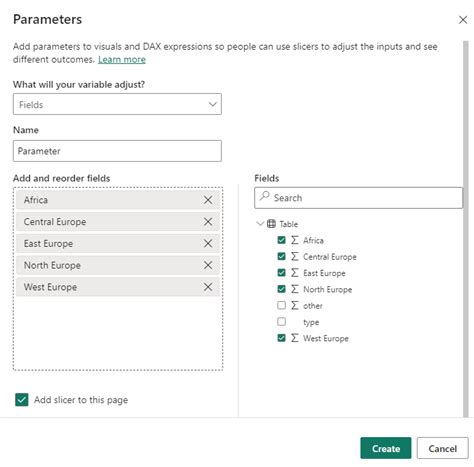Remove Africa from the reorder list
474x467 pixels.
click(208, 200)
